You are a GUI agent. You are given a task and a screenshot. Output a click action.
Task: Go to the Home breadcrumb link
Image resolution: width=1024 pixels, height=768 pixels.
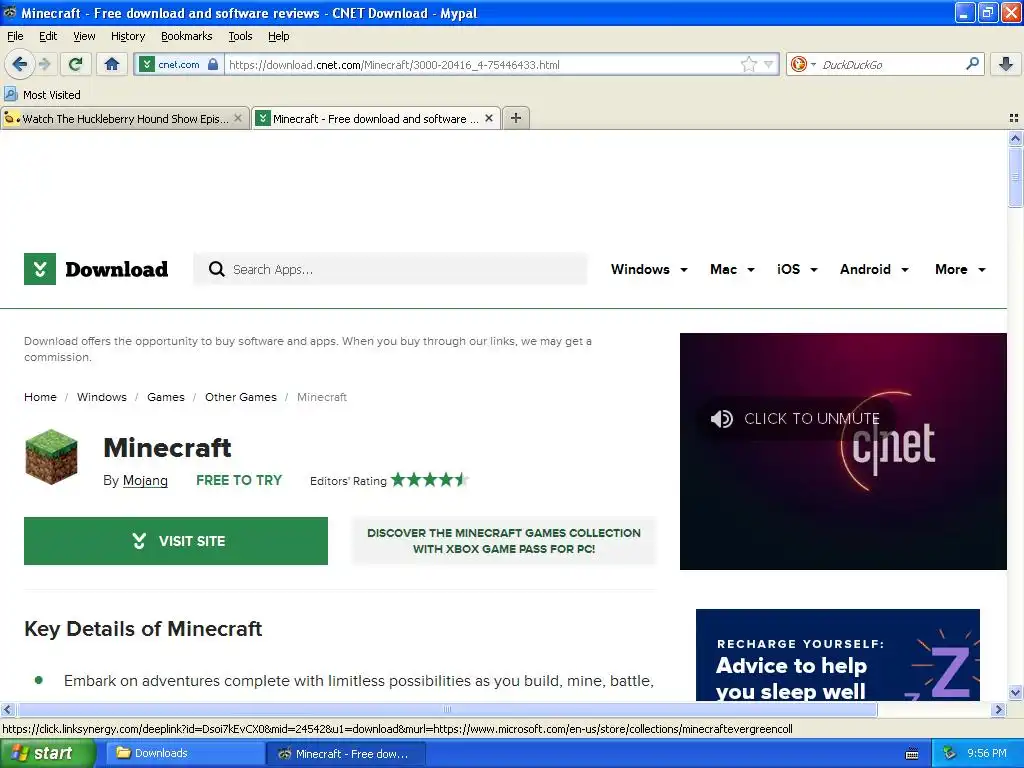[40, 397]
